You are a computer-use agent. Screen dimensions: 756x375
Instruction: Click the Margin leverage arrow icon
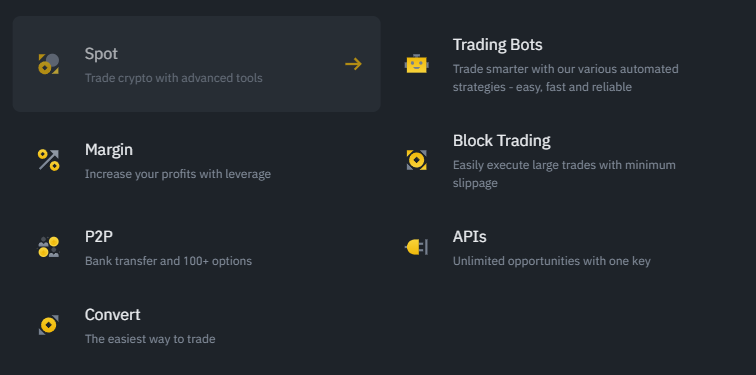point(49,160)
